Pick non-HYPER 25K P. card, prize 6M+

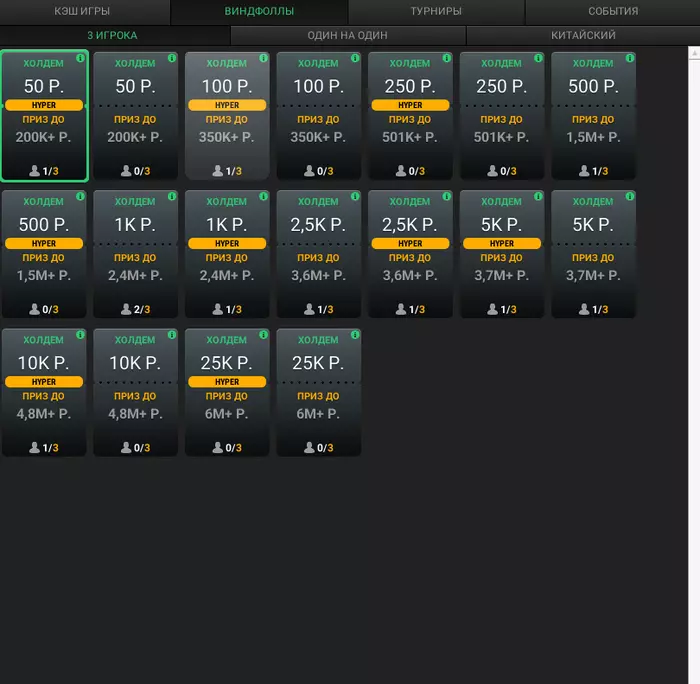pyautogui.click(x=319, y=393)
